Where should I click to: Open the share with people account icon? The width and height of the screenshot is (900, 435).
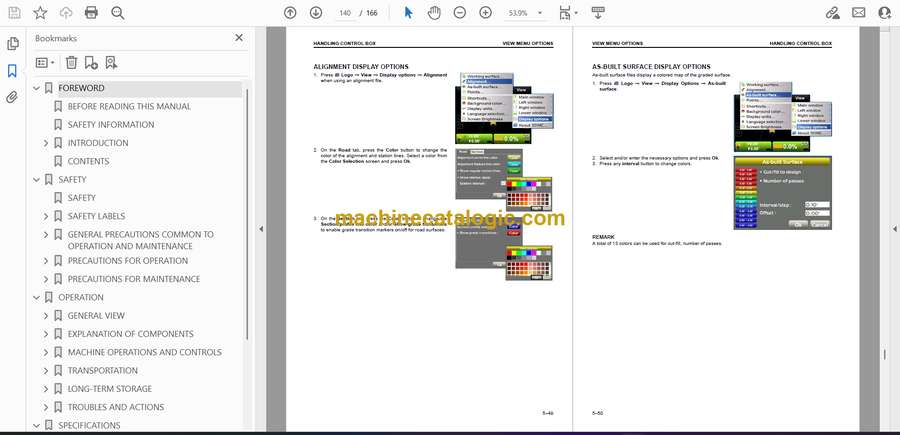[885, 13]
